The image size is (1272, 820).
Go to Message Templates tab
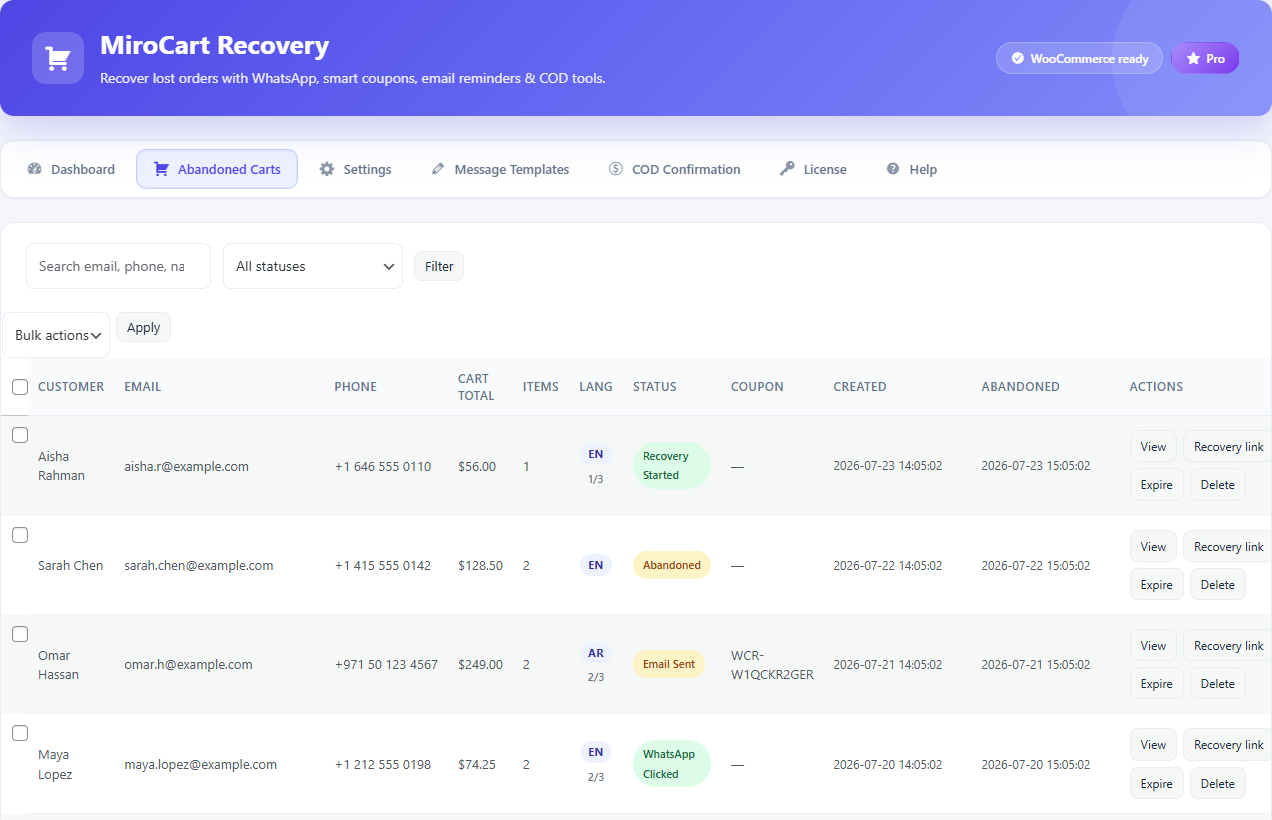500,169
